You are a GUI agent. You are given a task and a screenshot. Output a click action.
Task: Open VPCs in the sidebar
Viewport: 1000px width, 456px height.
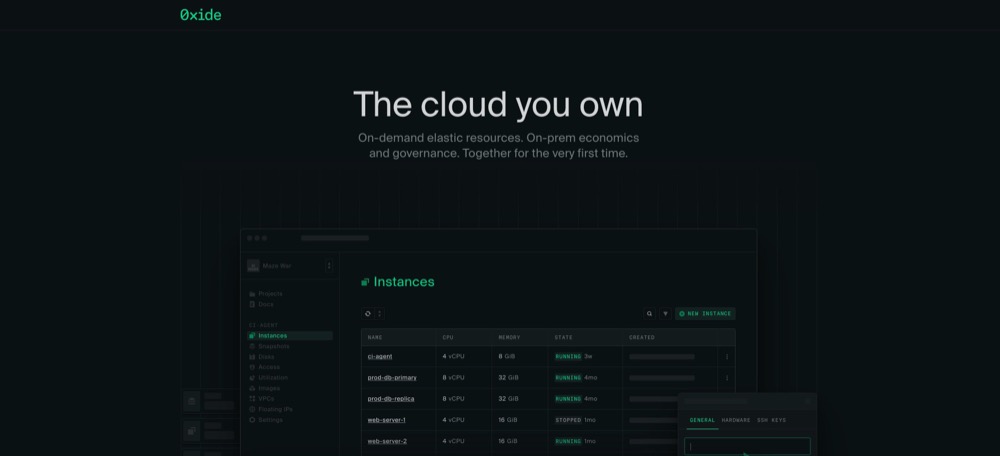[x=266, y=399]
